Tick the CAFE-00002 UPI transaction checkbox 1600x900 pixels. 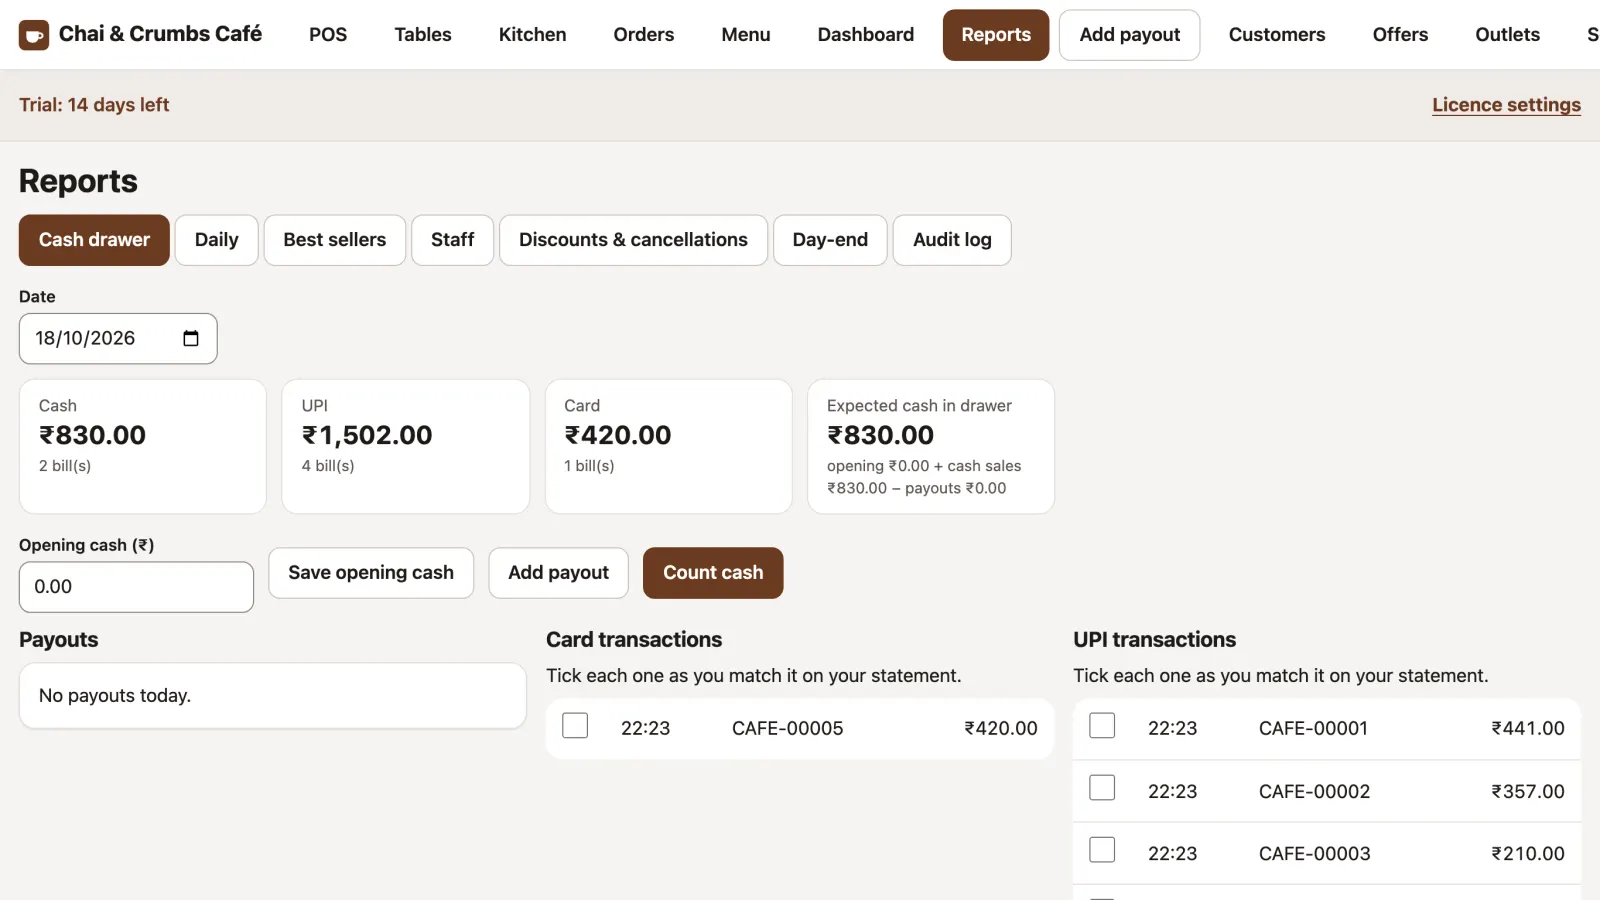click(1102, 788)
